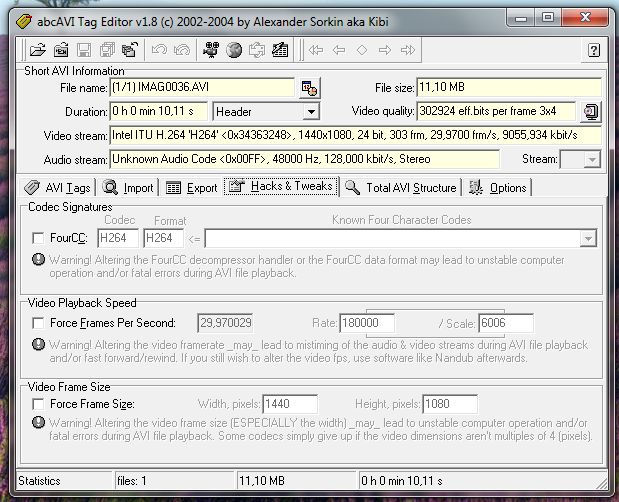
Task: Click the FourCC Format field H264
Action: [163, 238]
